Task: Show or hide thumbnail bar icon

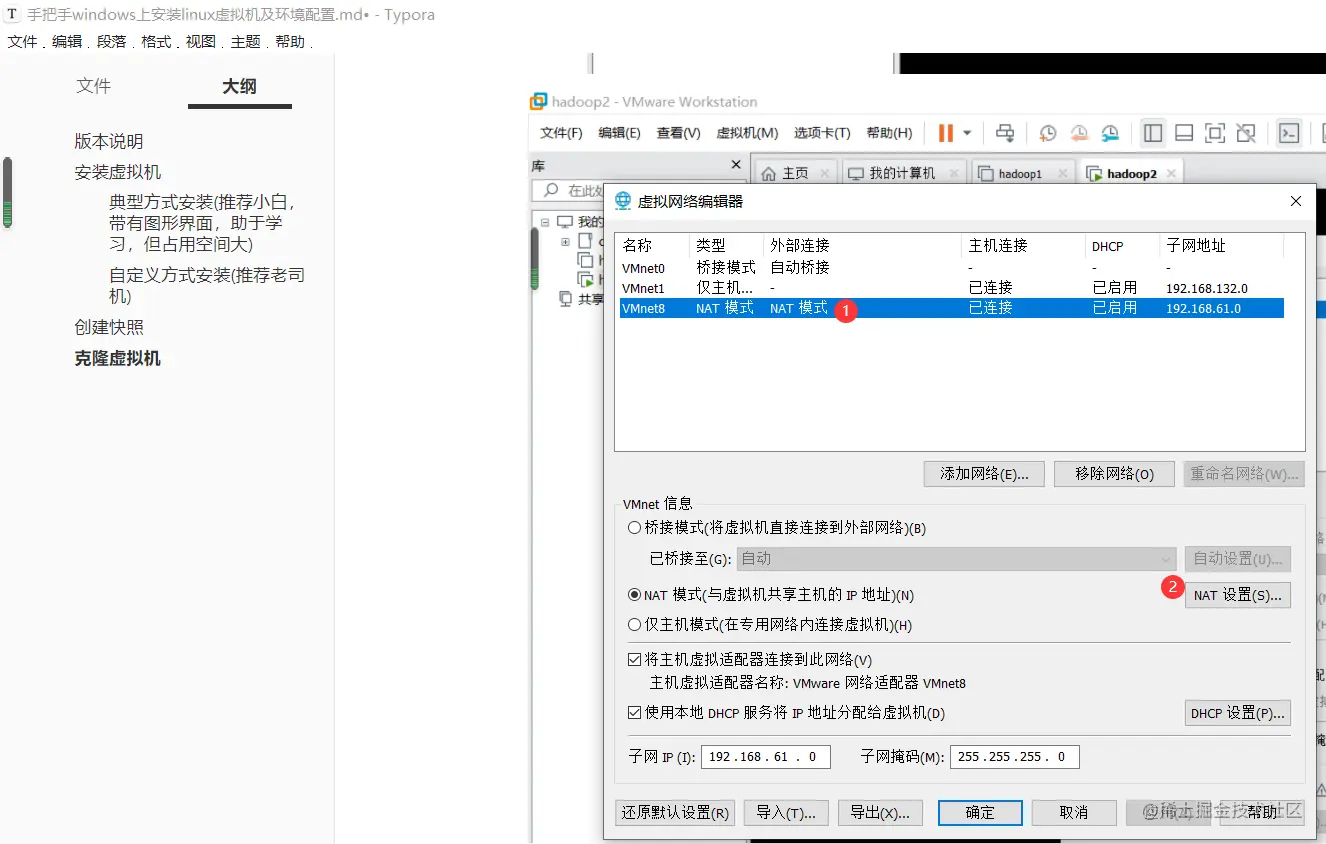Action: (x=1182, y=132)
